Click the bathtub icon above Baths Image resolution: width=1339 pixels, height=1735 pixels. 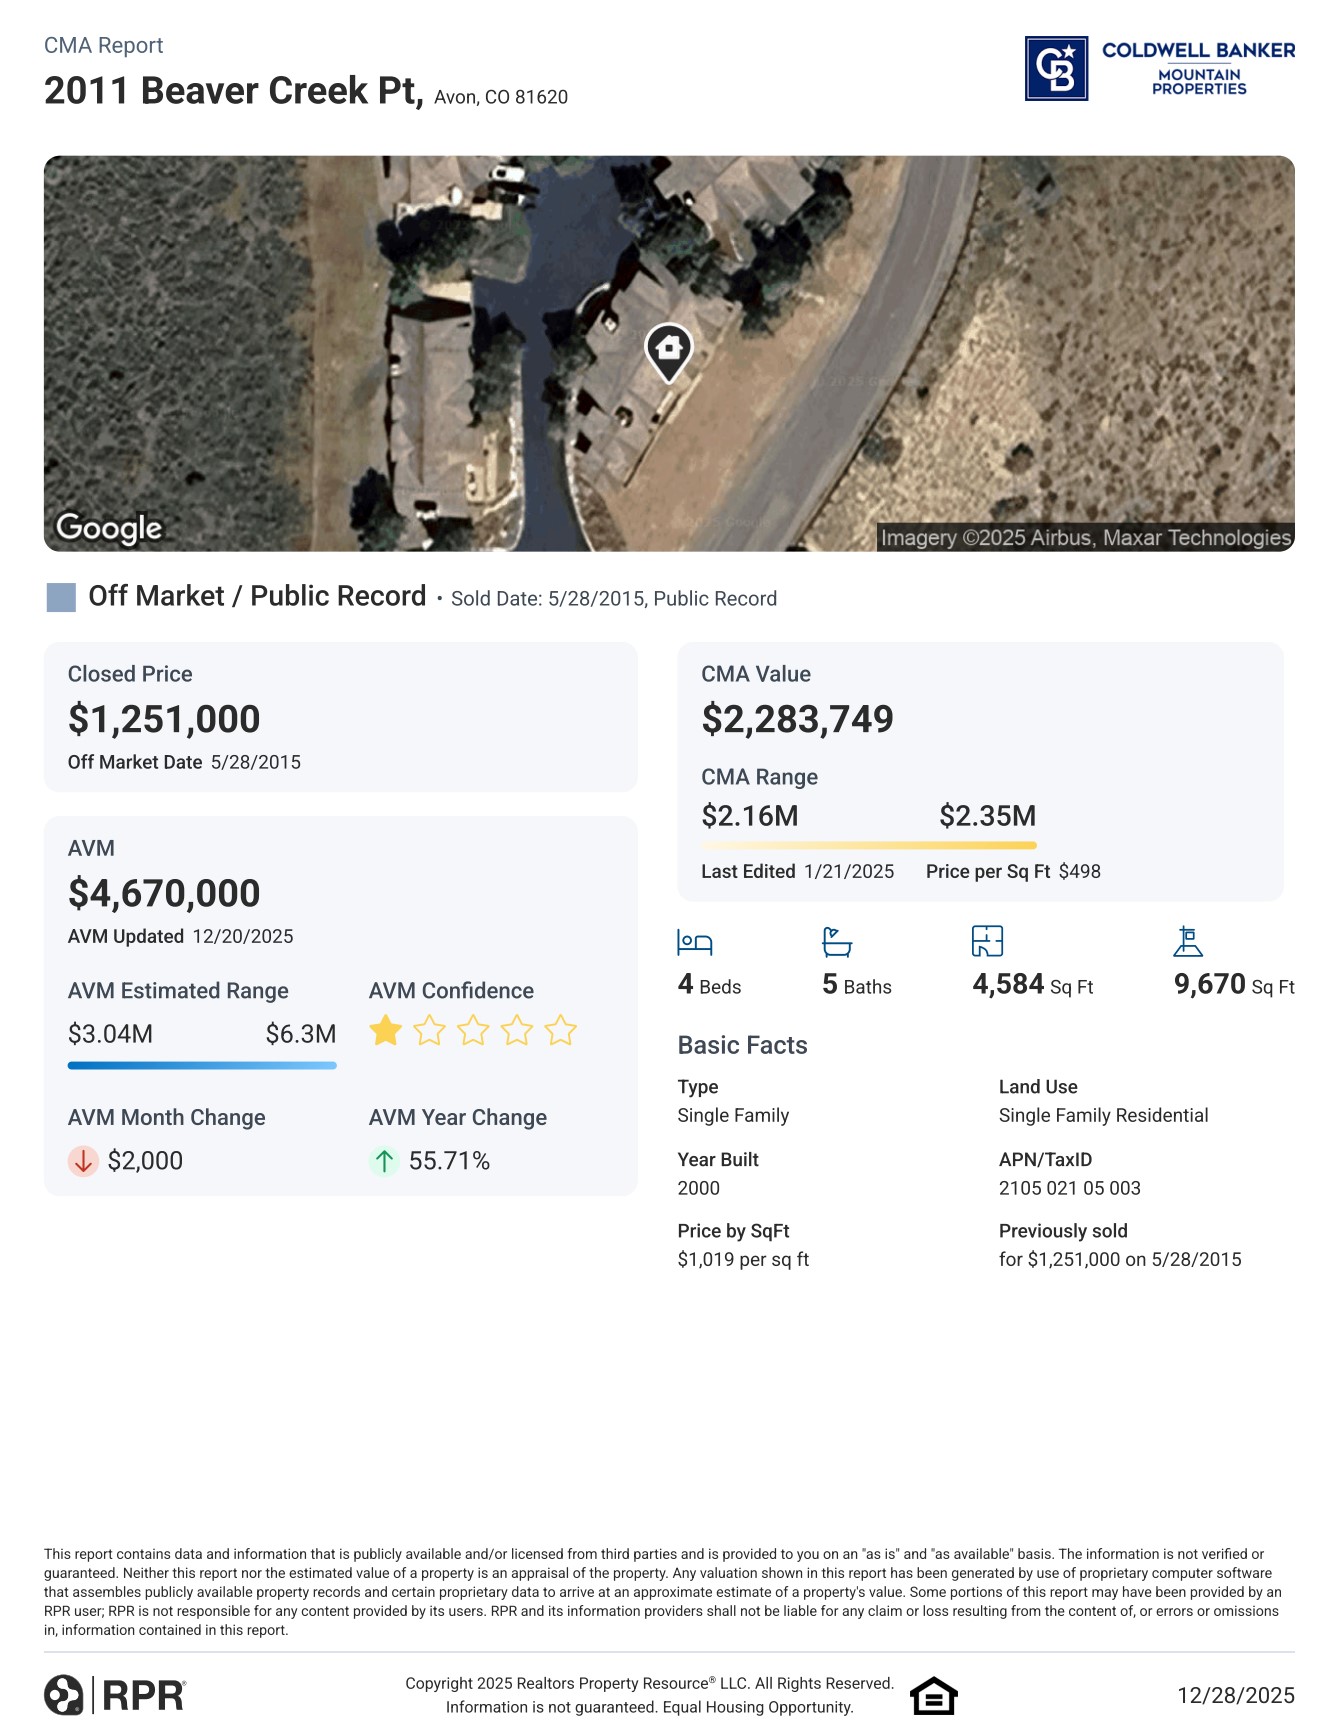click(x=837, y=942)
